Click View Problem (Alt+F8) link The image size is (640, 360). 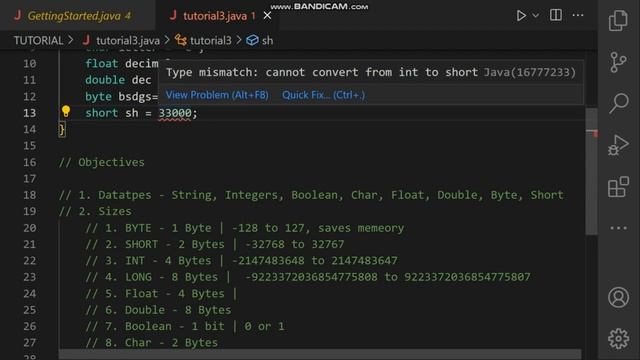[x=217, y=95]
